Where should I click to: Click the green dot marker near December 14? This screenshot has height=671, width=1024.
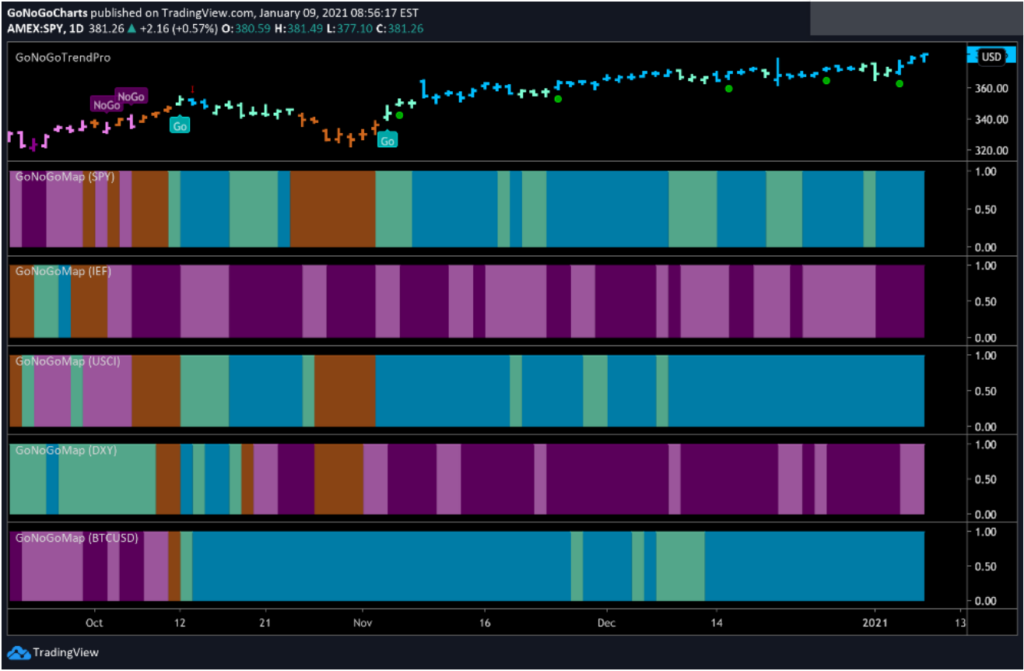click(x=729, y=89)
